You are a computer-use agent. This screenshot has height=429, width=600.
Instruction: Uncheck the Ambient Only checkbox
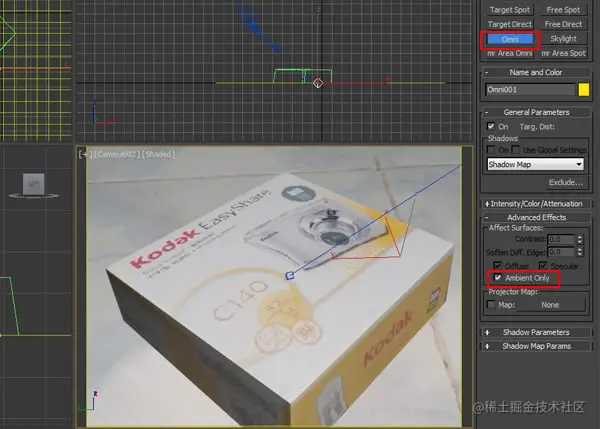point(497,278)
